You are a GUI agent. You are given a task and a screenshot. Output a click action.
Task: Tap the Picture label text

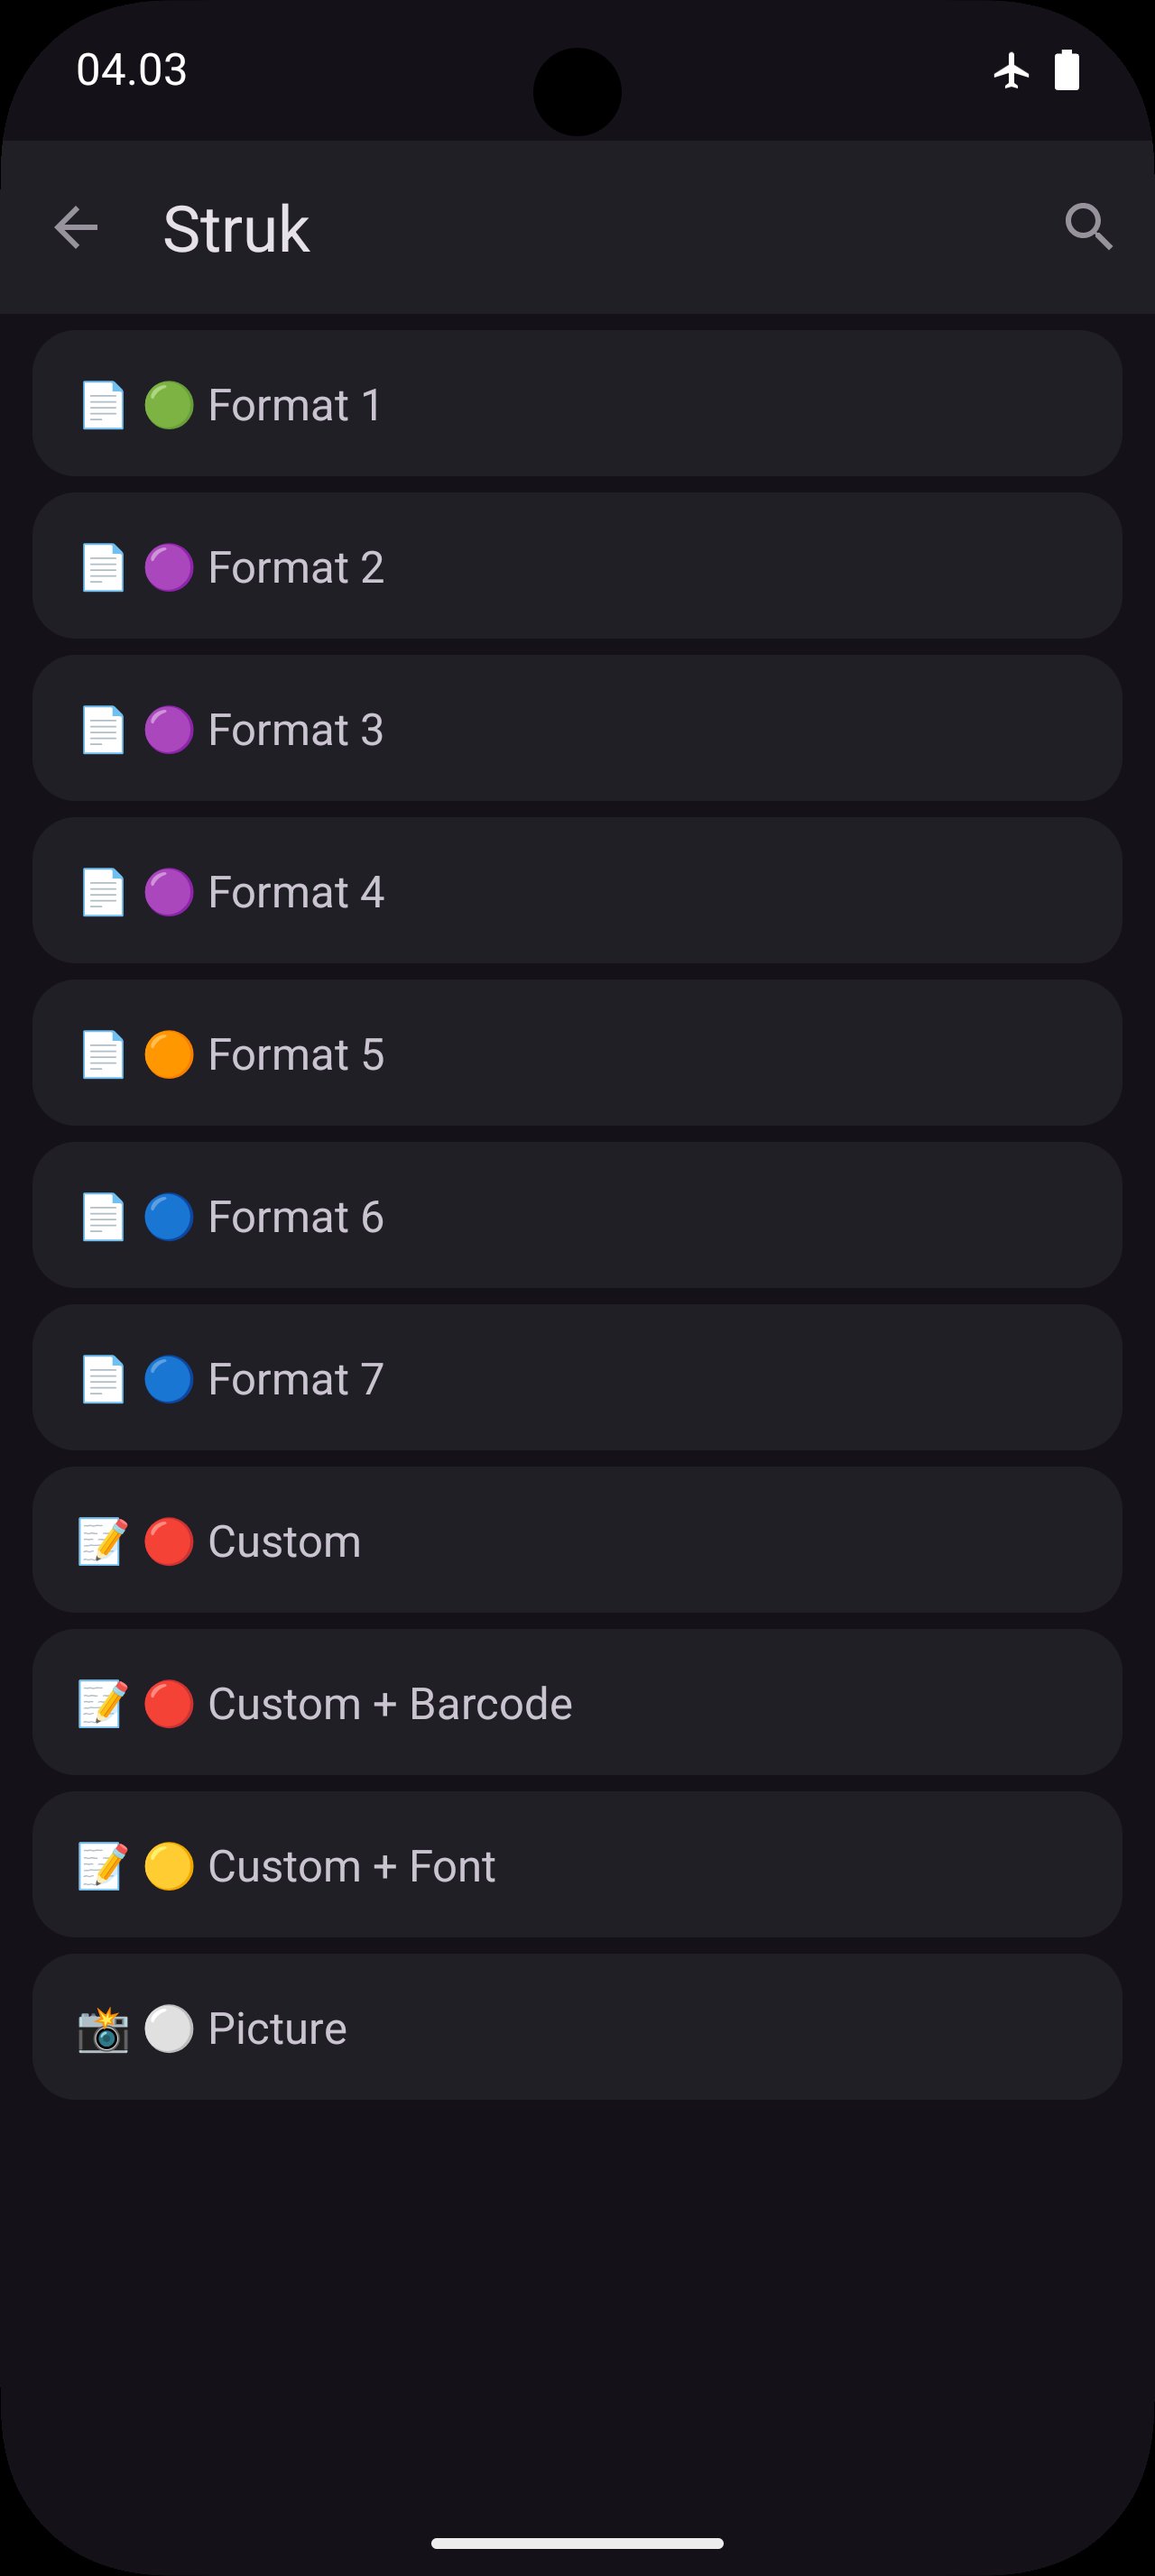pos(277,2029)
